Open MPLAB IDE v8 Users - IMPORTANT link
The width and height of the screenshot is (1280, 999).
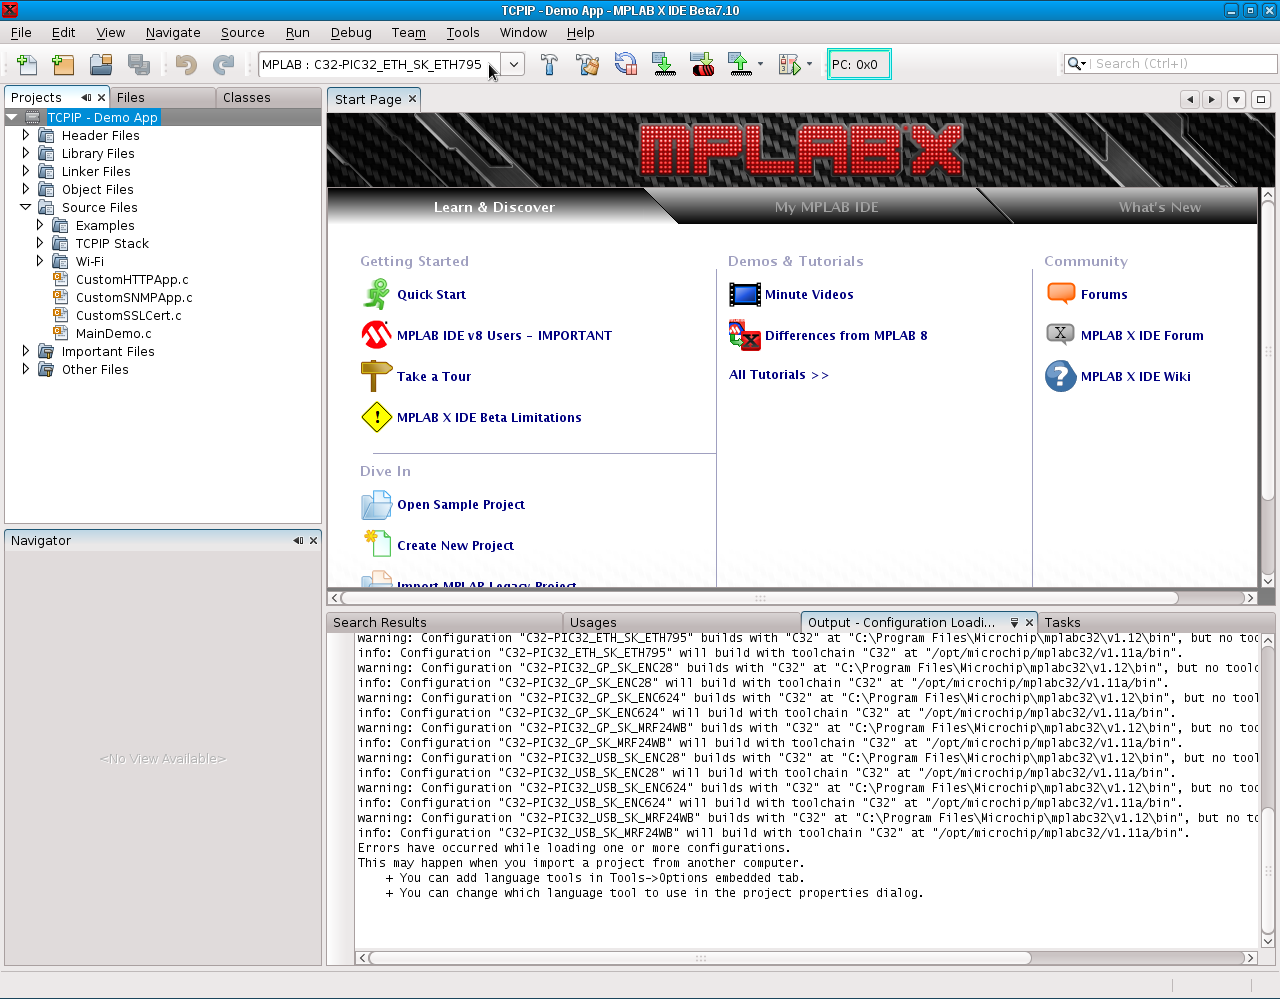pyautogui.click(x=504, y=336)
